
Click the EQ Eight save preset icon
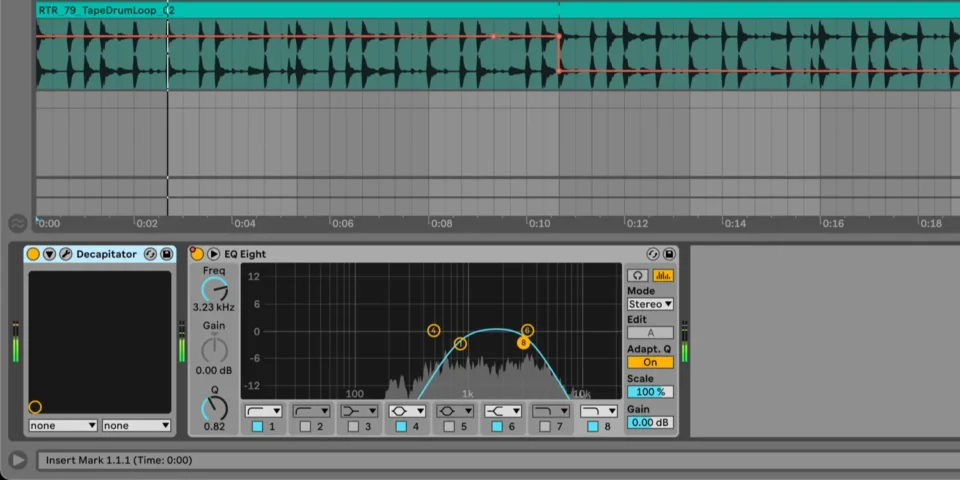(x=669, y=254)
